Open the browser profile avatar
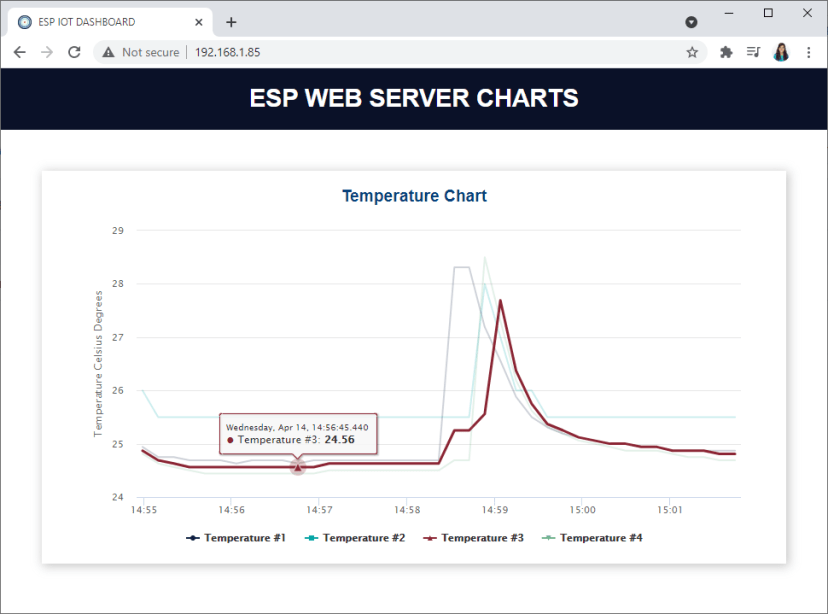 (781, 52)
